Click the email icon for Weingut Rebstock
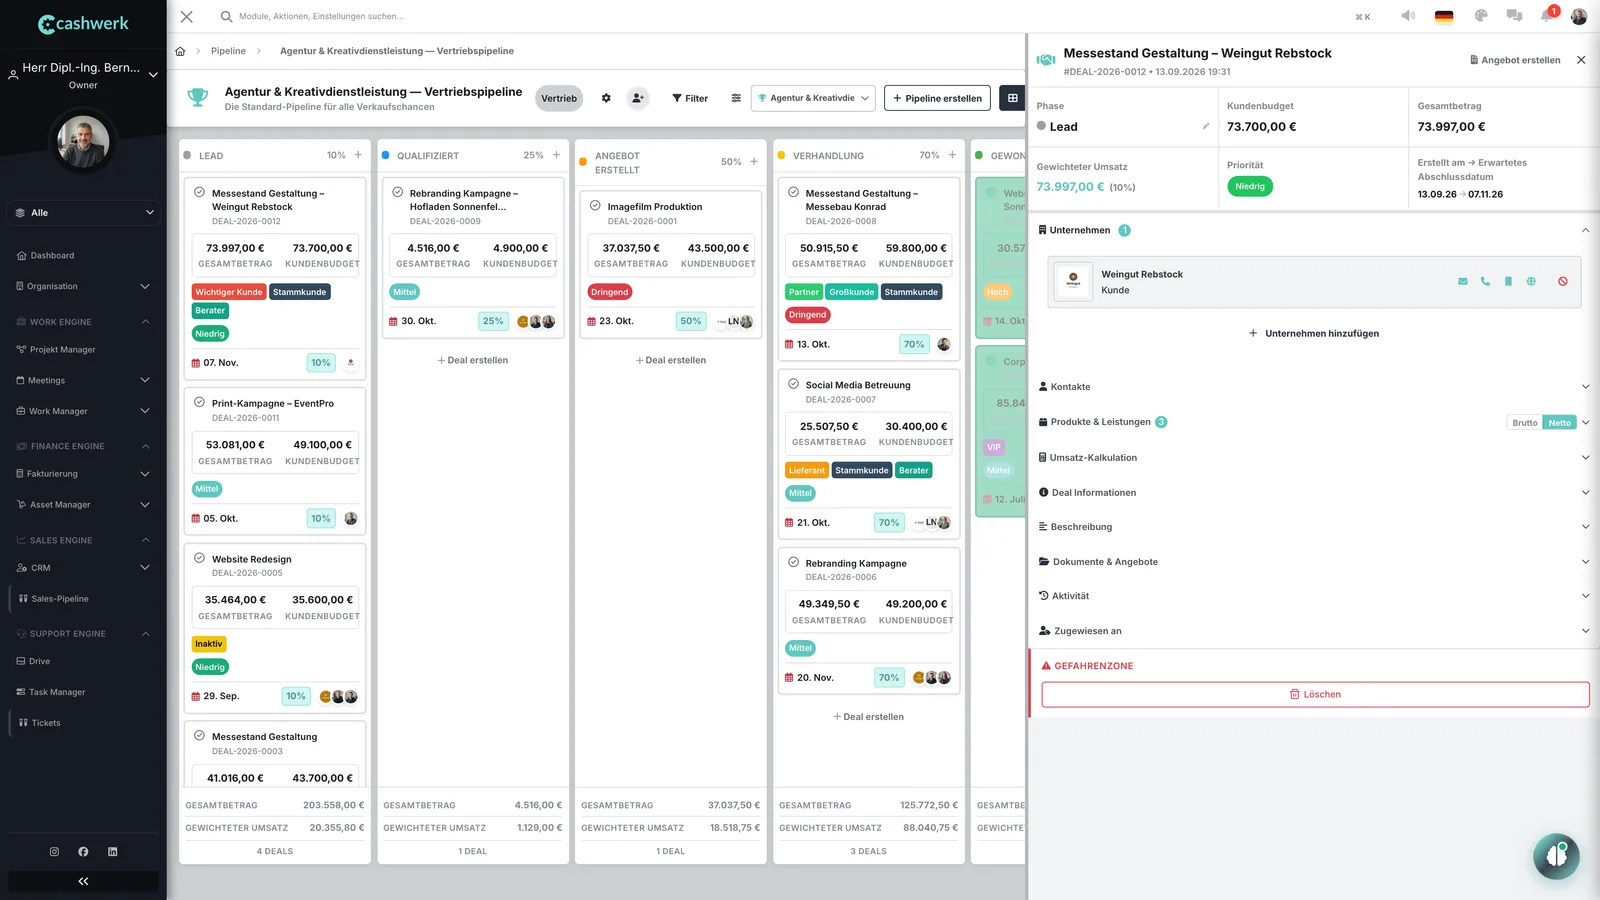Image resolution: width=1600 pixels, height=900 pixels. click(x=1463, y=281)
